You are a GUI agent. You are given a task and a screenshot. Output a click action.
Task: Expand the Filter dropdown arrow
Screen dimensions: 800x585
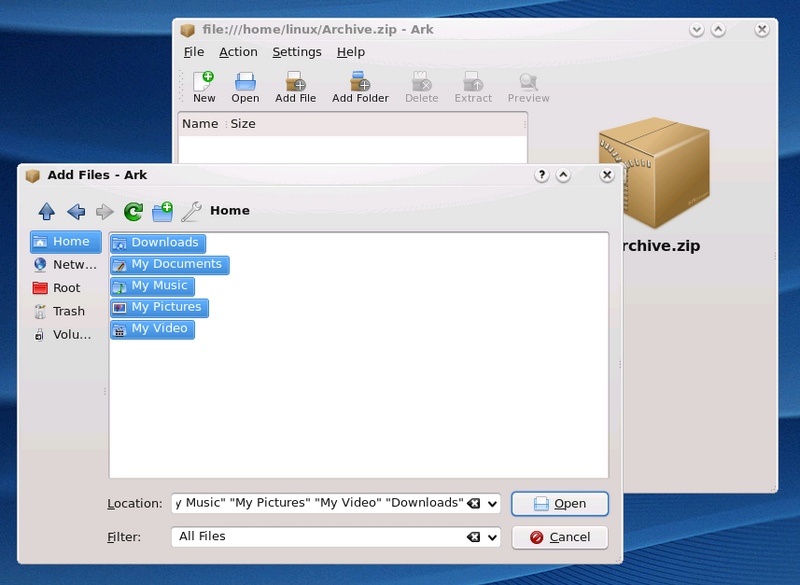pos(492,538)
